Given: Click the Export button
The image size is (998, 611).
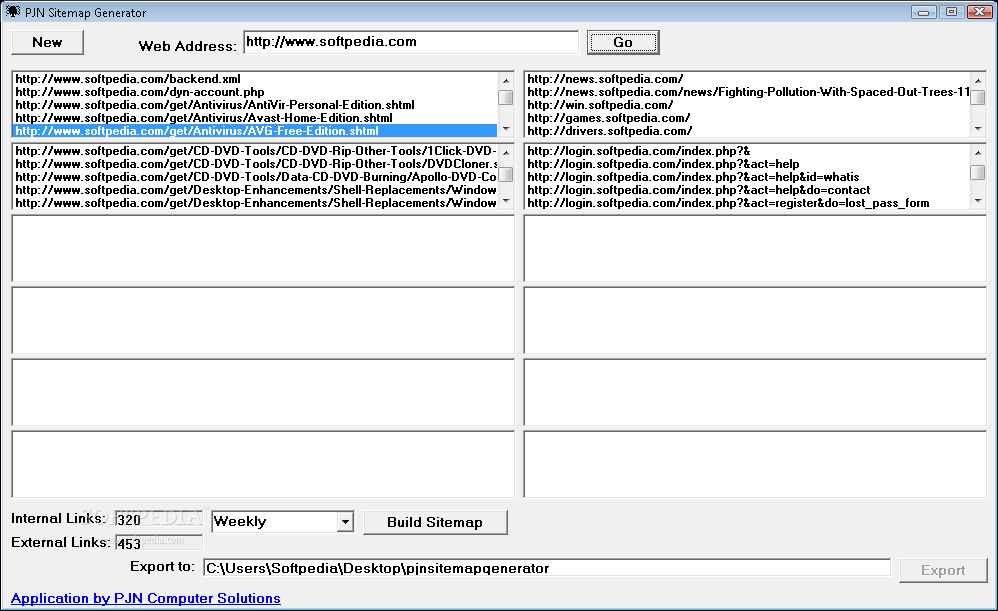Looking at the screenshot, I should click(x=943, y=570).
